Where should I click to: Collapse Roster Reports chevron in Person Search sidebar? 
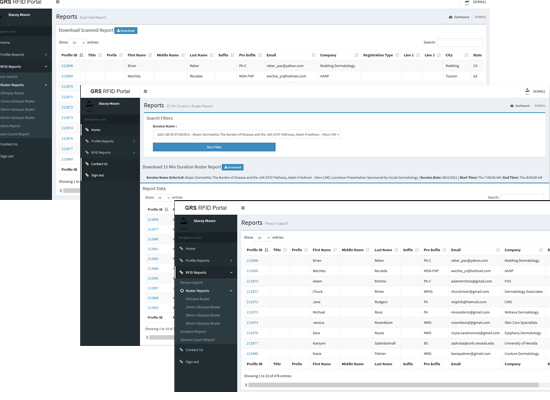point(231,291)
